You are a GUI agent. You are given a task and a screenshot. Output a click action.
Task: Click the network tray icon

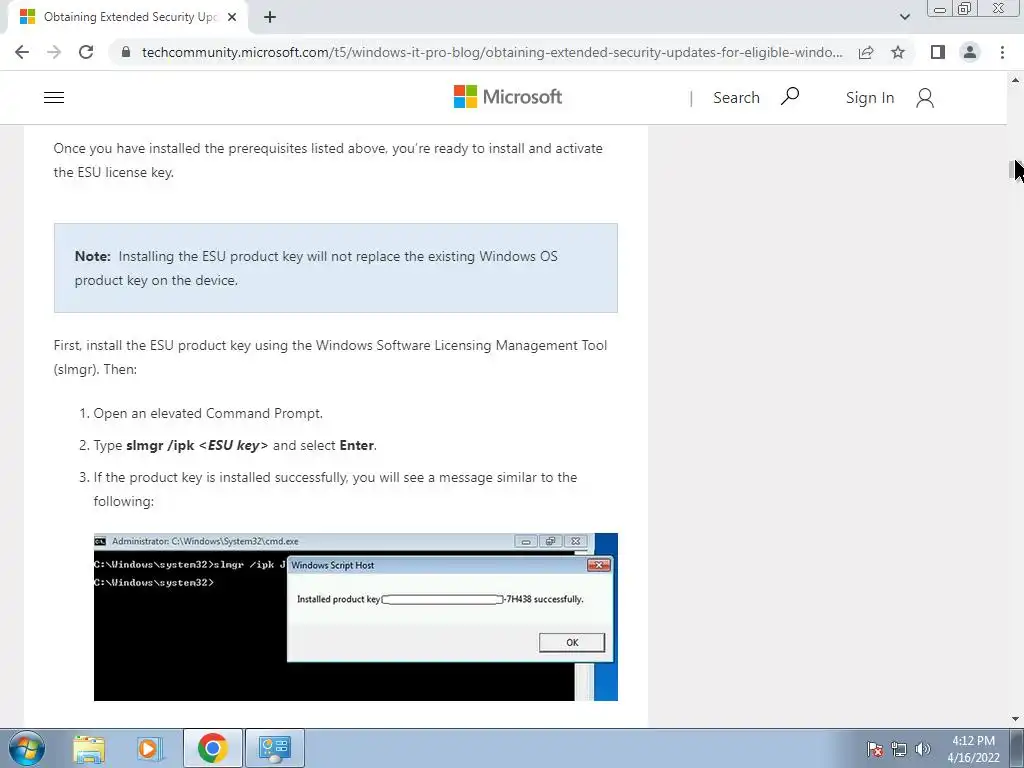pos(899,749)
